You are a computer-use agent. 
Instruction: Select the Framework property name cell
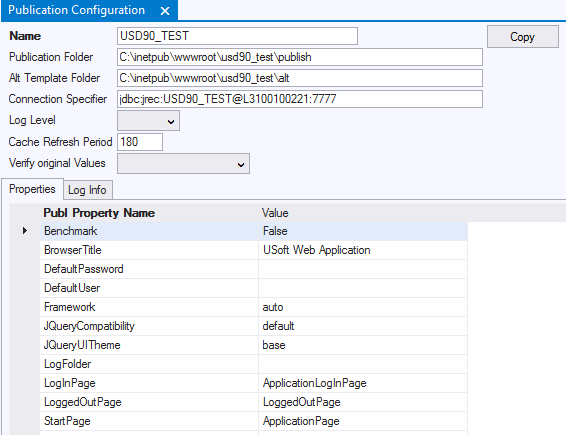coord(149,307)
